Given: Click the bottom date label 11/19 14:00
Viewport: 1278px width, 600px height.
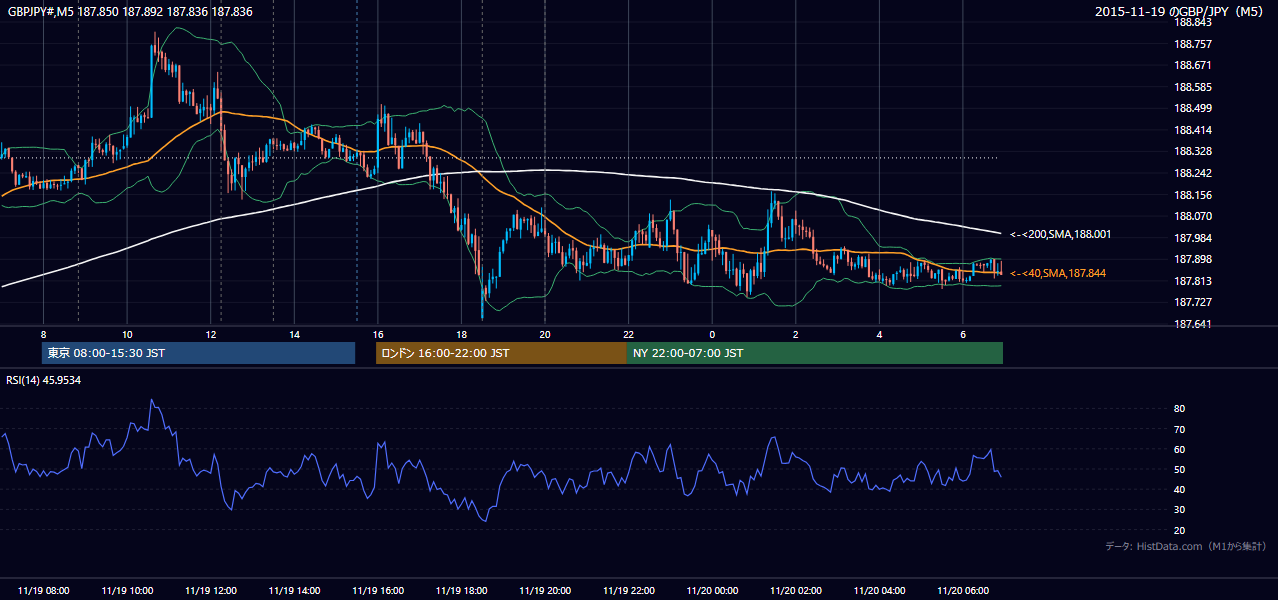Looking at the screenshot, I should (x=294, y=591).
